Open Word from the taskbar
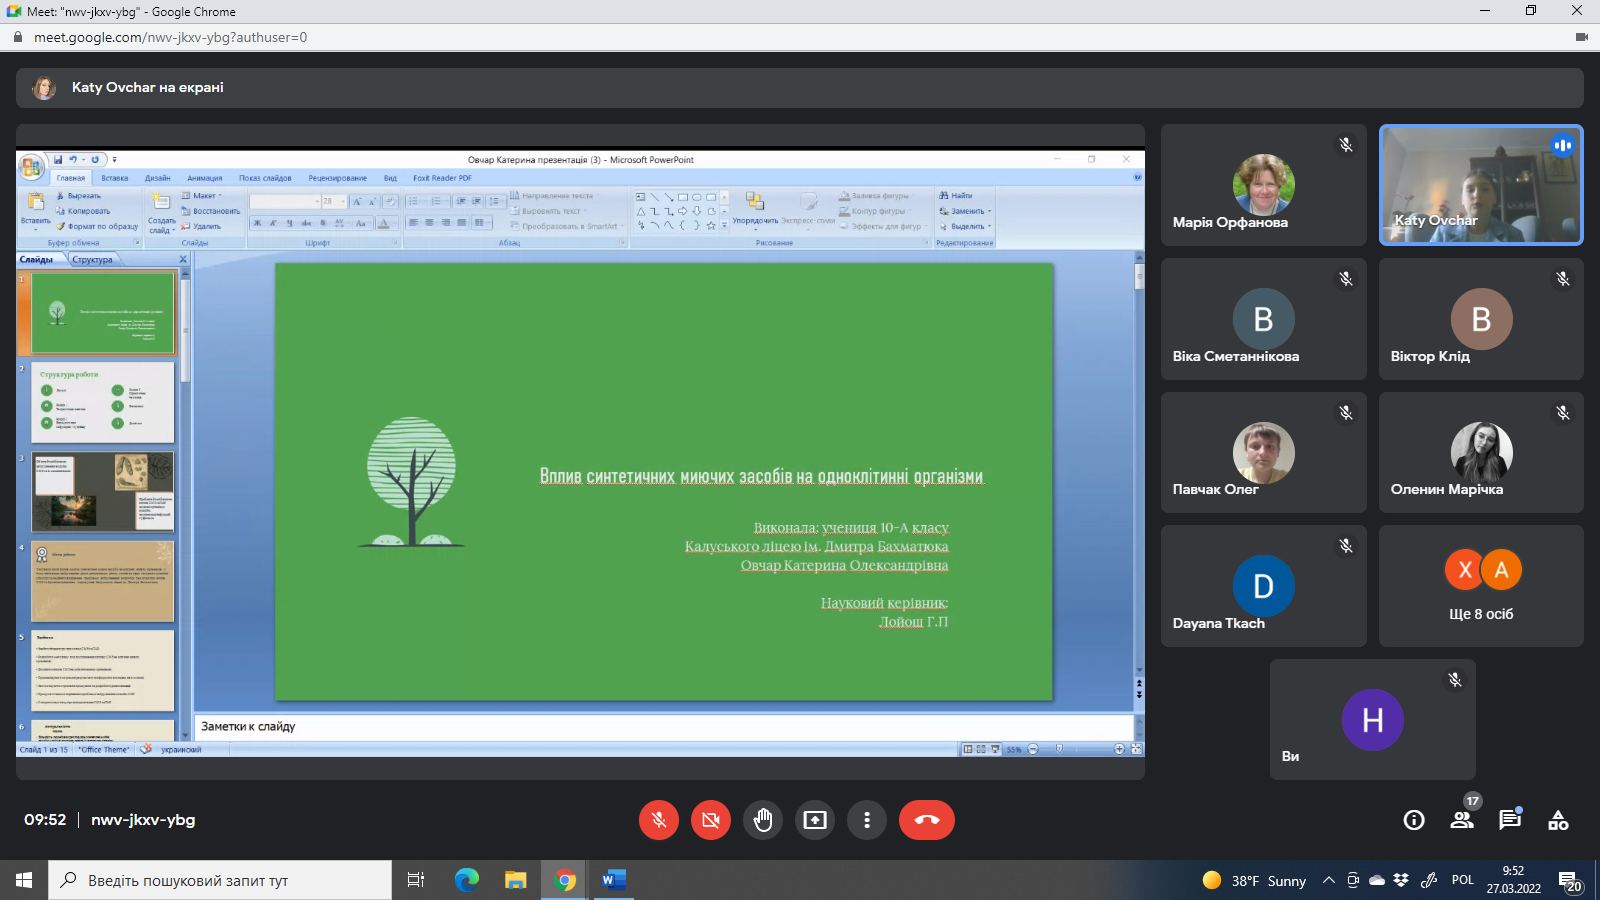Viewport: 1600px width, 900px height. (614, 880)
